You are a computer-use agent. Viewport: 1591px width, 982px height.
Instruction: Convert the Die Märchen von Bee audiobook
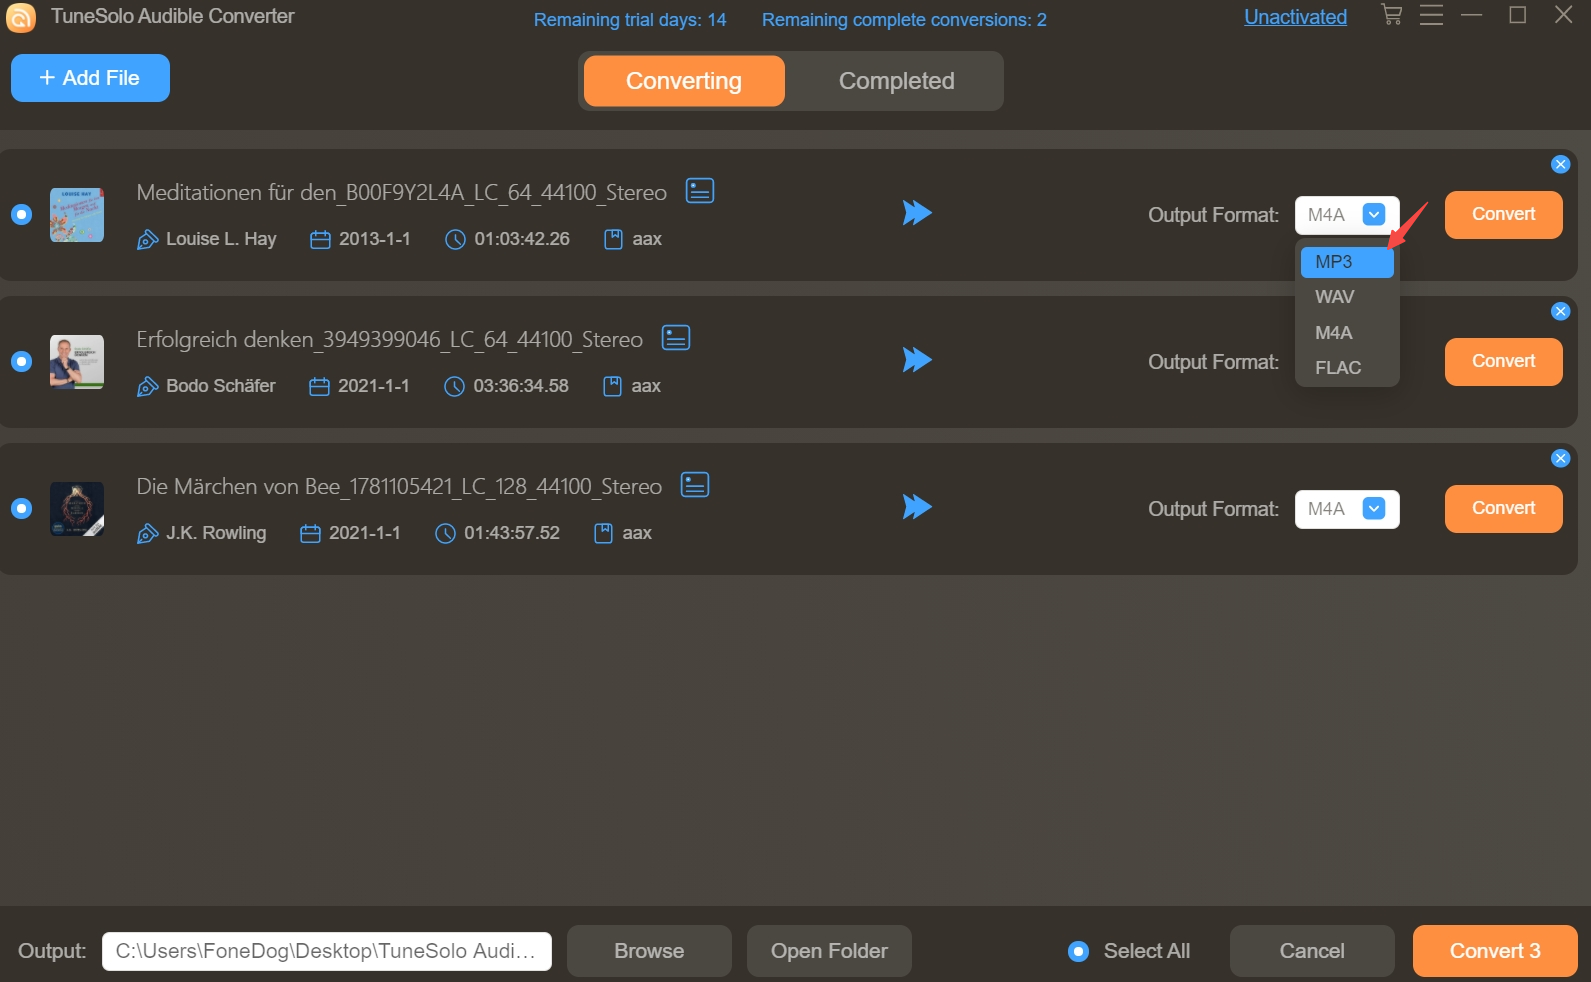click(x=1503, y=508)
